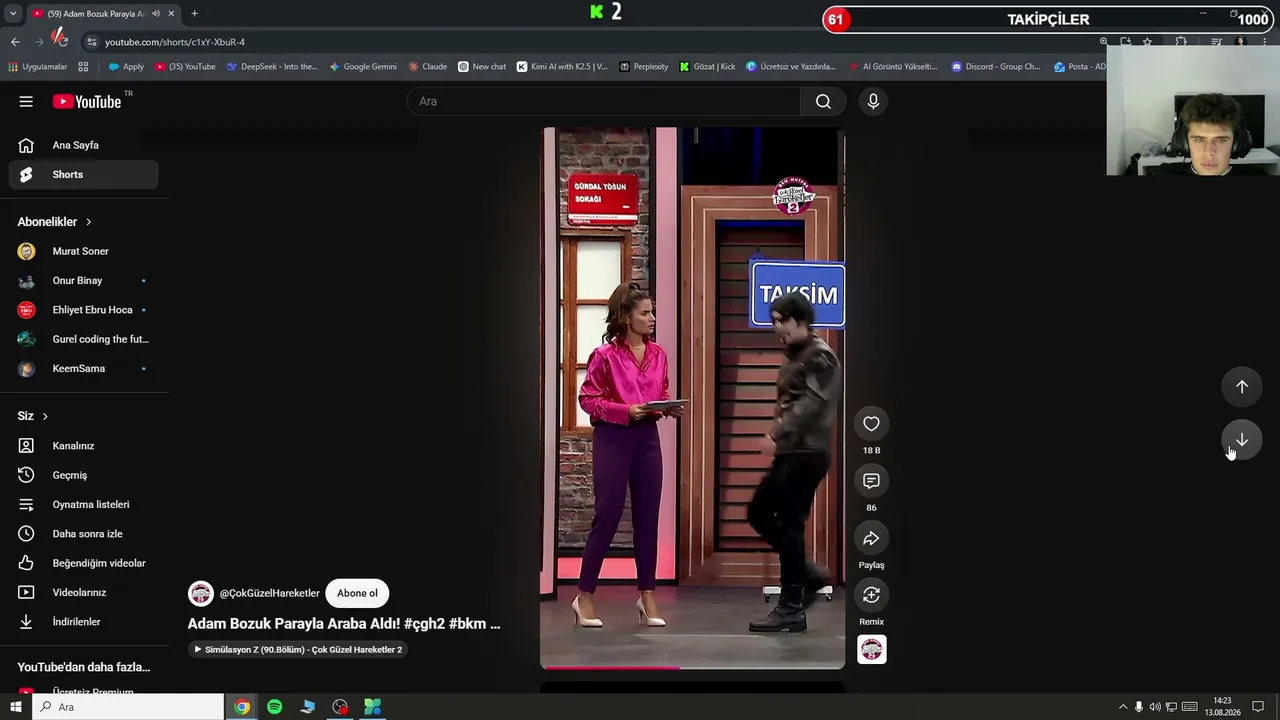Image resolution: width=1280 pixels, height=720 pixels.
Task: Open Ana Sayfa in the sidebar
Action: click(x=84, y=145)
